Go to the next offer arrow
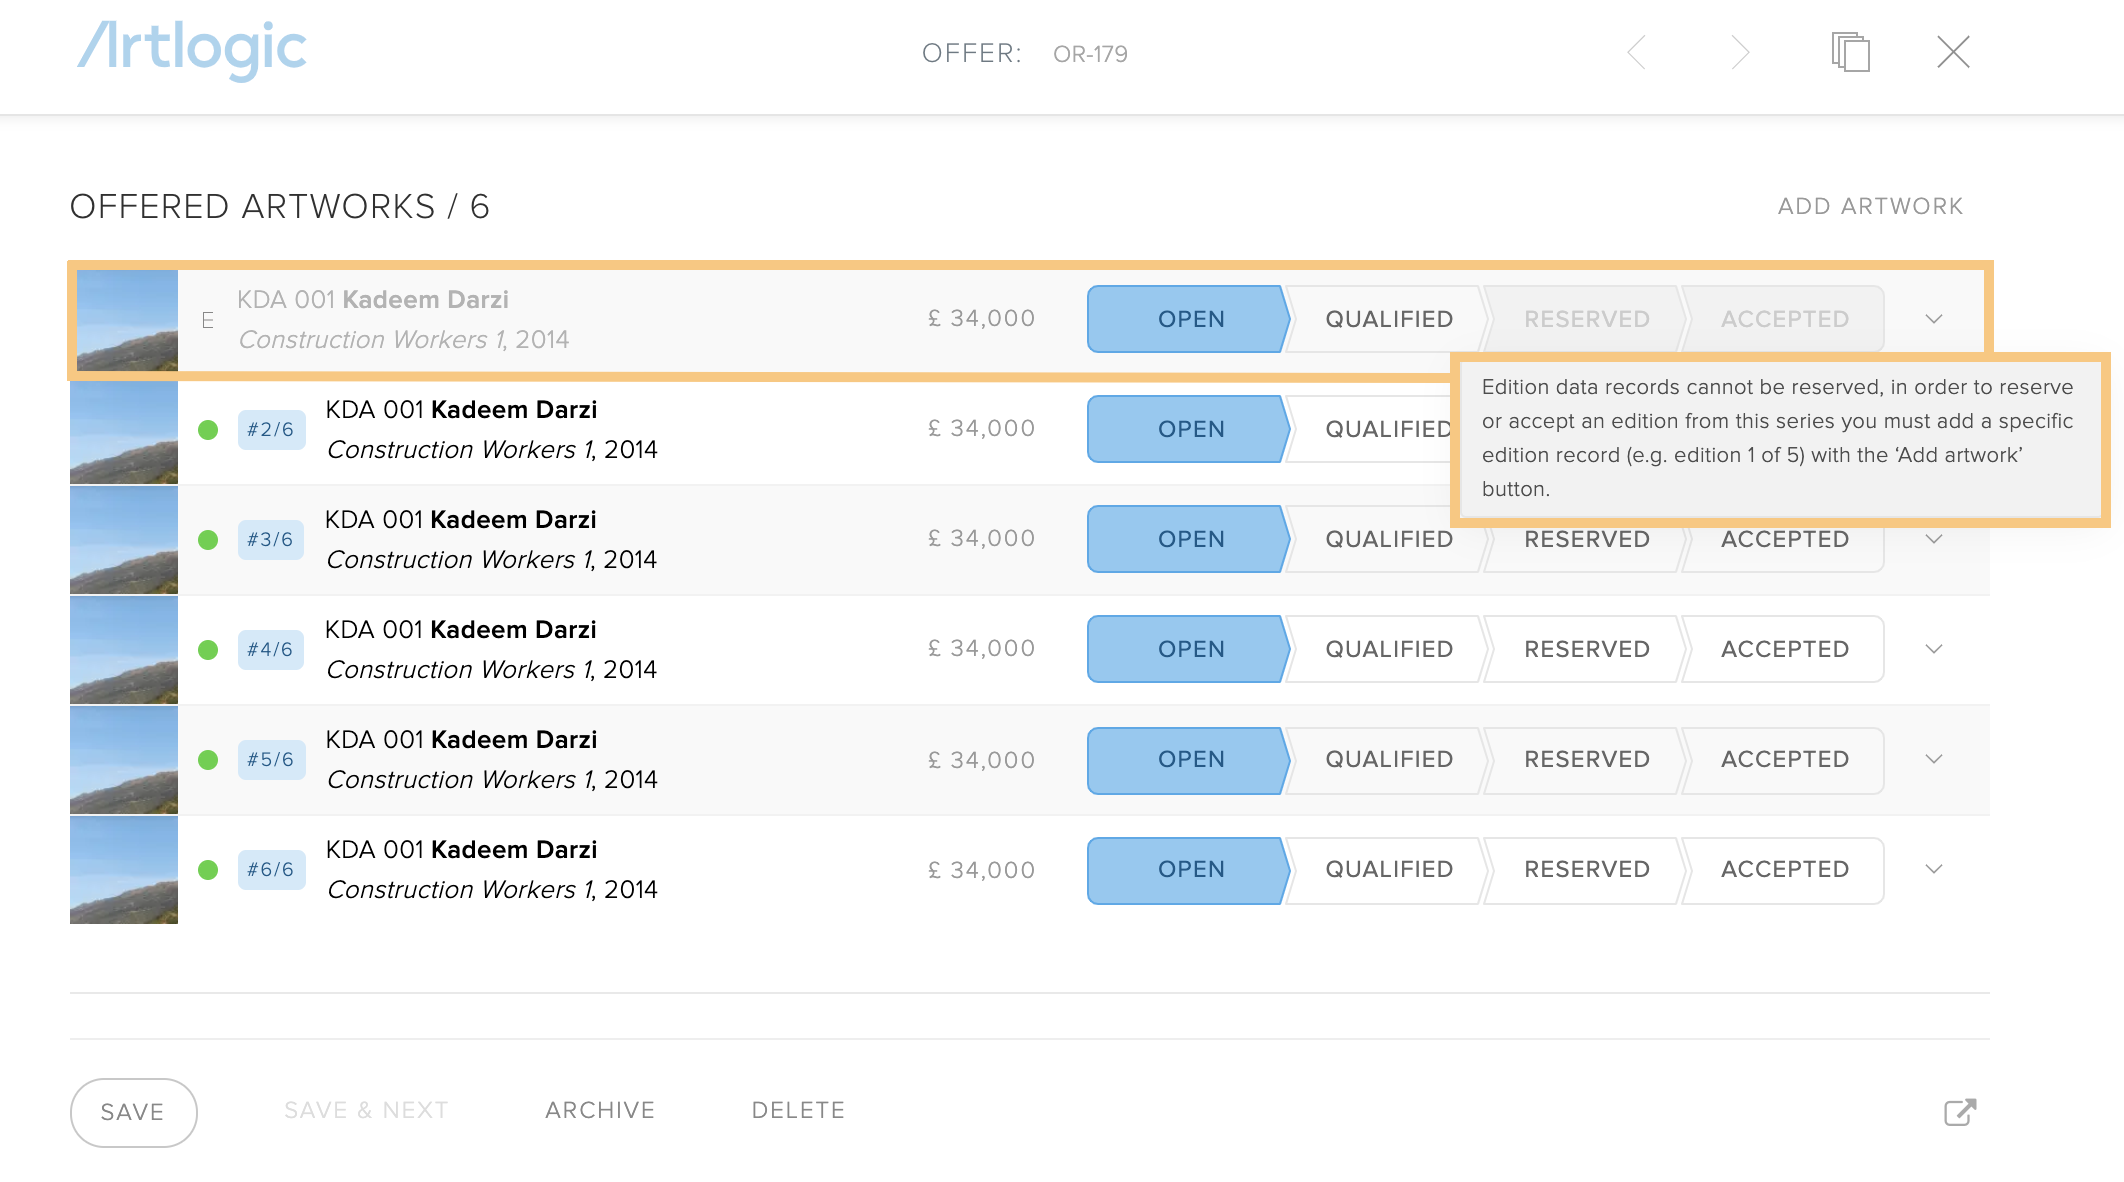Image resolution: width=2124 pixels, height=1182 pixels. (1741, 52)
